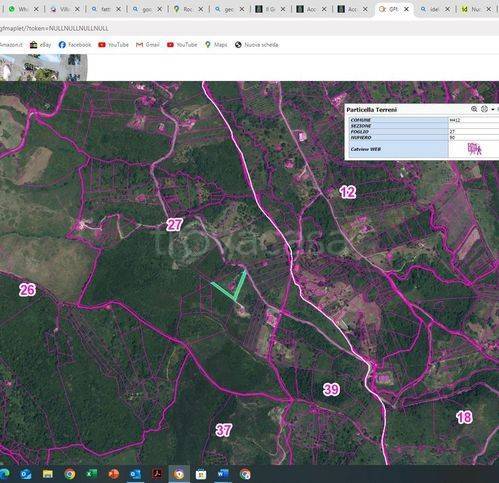Click the round settings icon in Particella Terreni
This screenshot has width=499, height=483.
484,109
